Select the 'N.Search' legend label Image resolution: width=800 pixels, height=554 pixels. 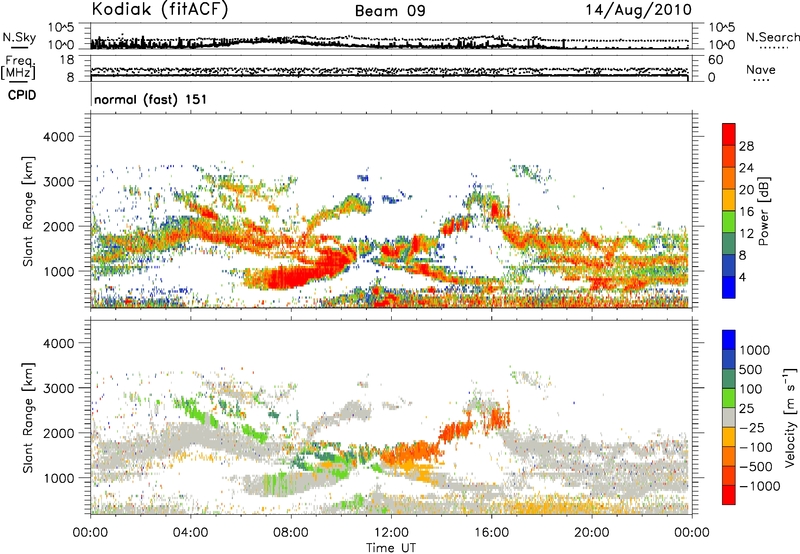coord(772,37)
